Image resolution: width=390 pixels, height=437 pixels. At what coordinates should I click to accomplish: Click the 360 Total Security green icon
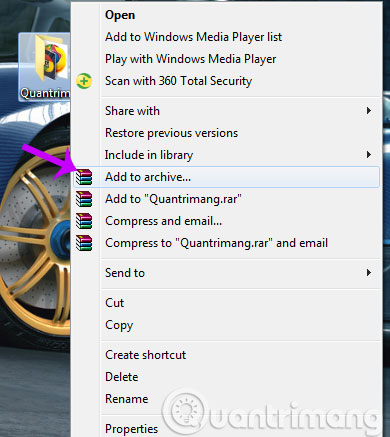[x=84, y=81]
